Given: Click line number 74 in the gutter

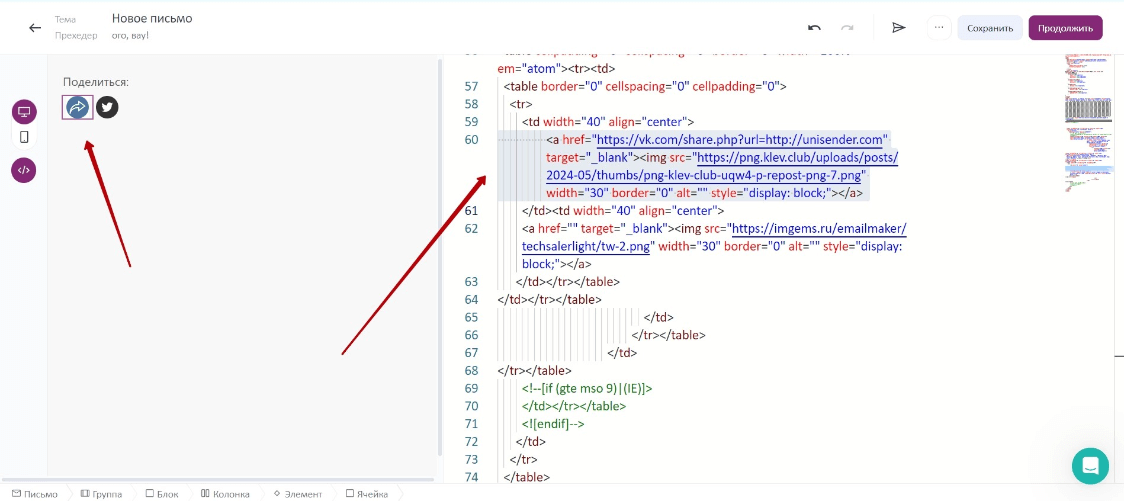Looking at the screenshot, I should click(471, 477).
